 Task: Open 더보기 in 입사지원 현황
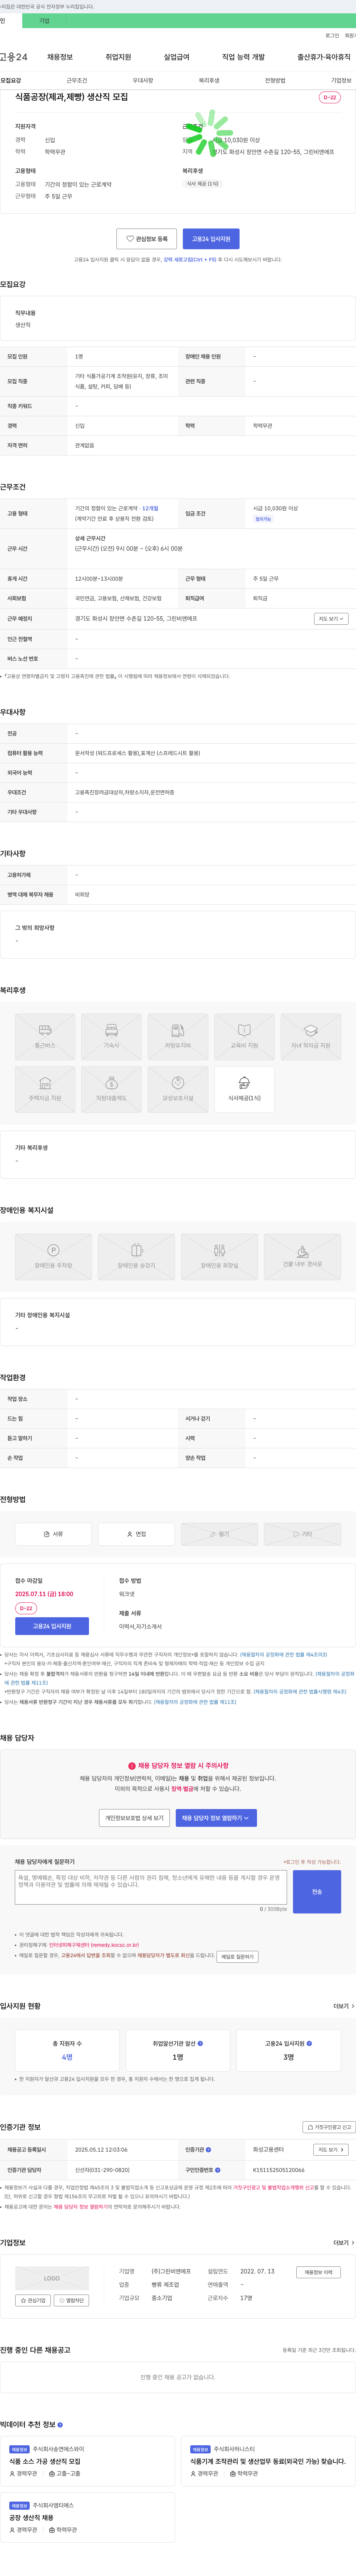344,2006
